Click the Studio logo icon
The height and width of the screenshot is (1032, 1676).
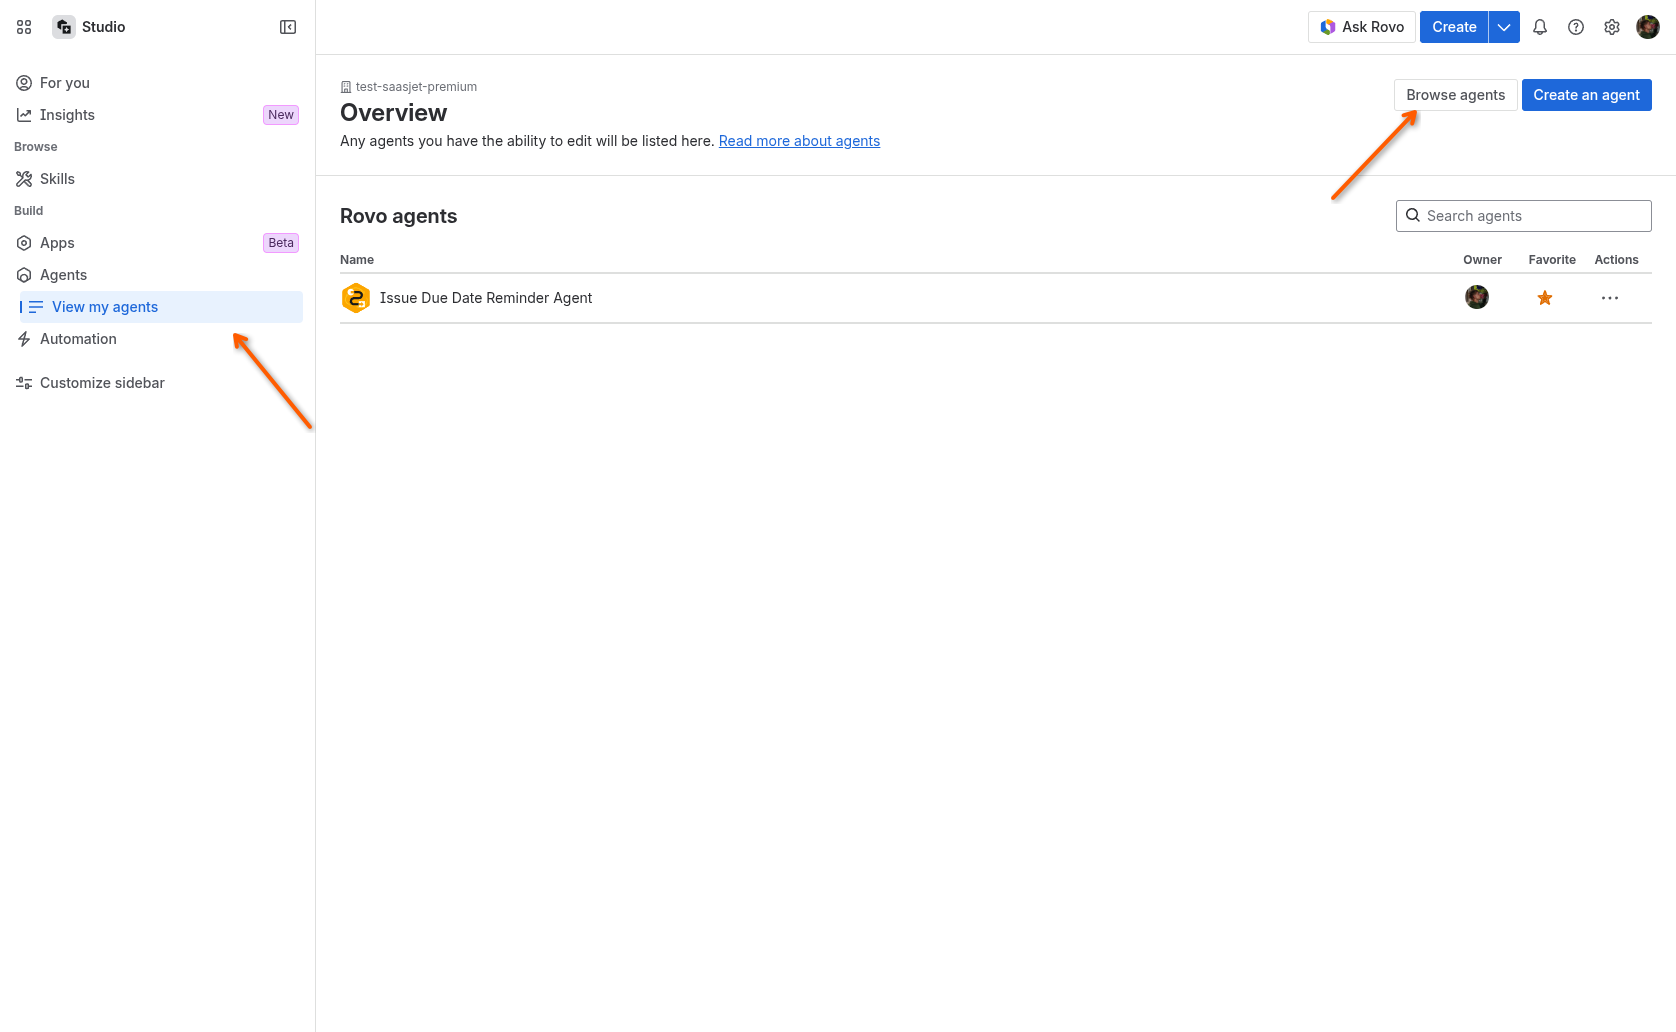pos(64,27)
